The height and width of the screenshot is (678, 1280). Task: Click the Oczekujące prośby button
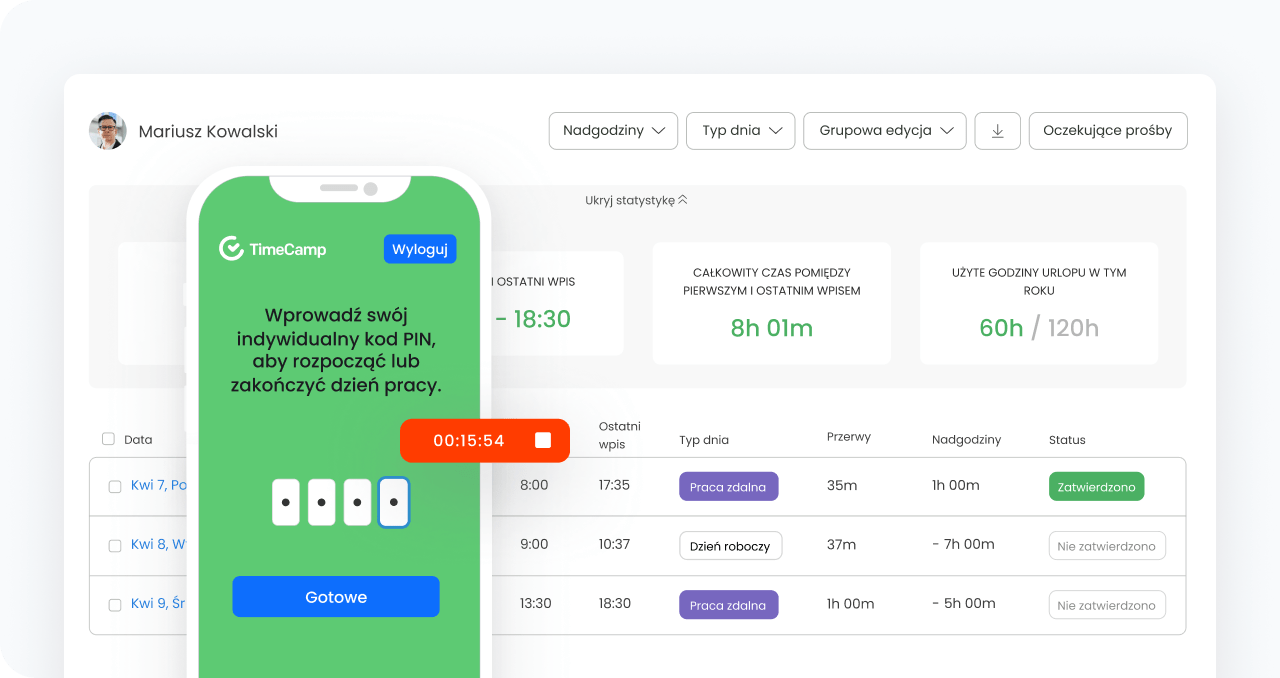click(1108, 131)
